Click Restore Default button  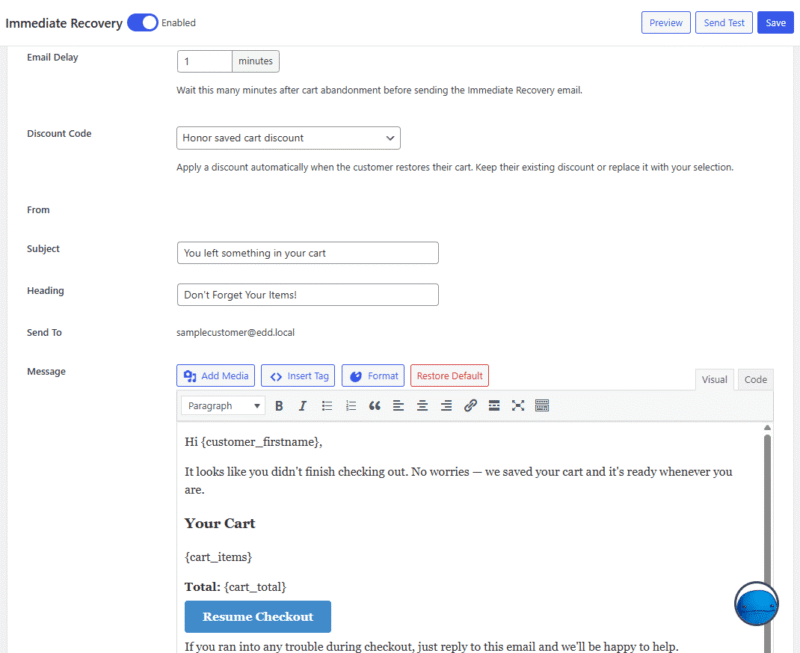pyautogui.click(x=449, y=376)
